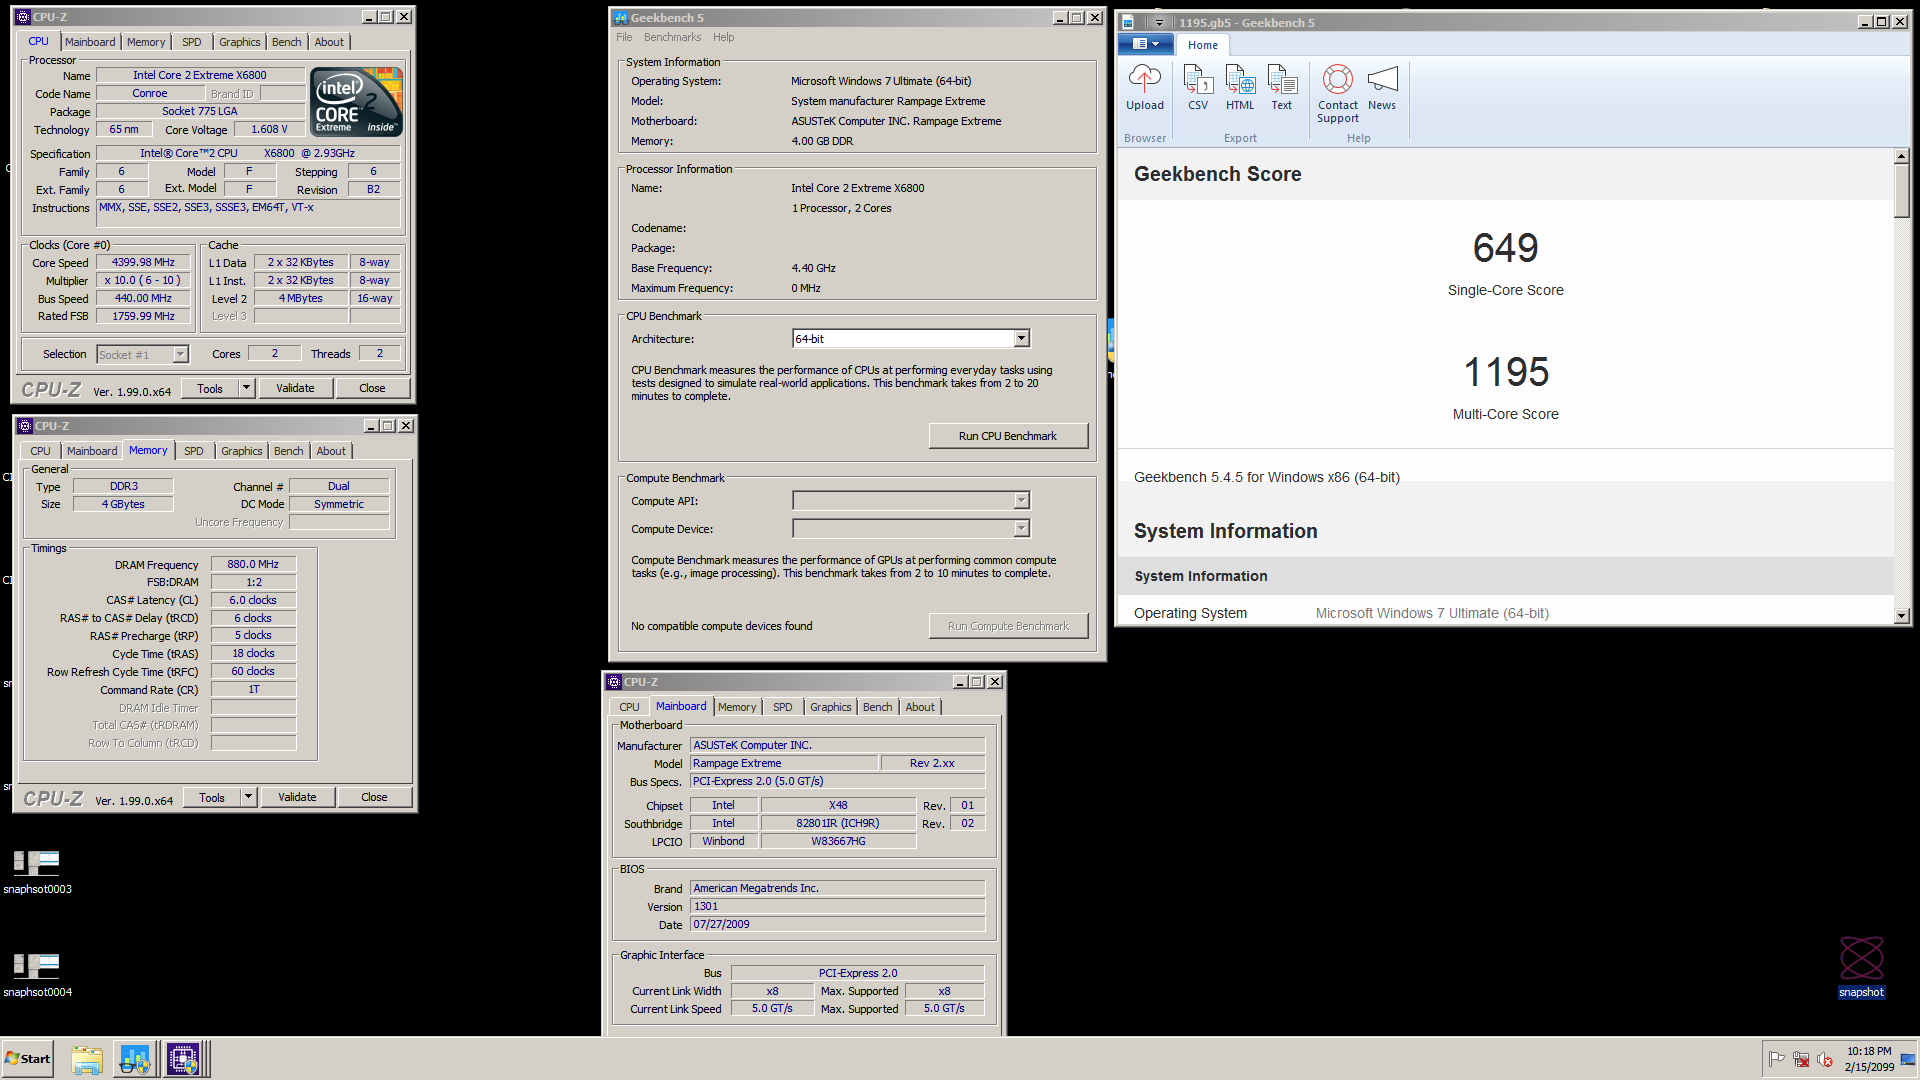Select the Home ribbon tab

[1203, 45]
